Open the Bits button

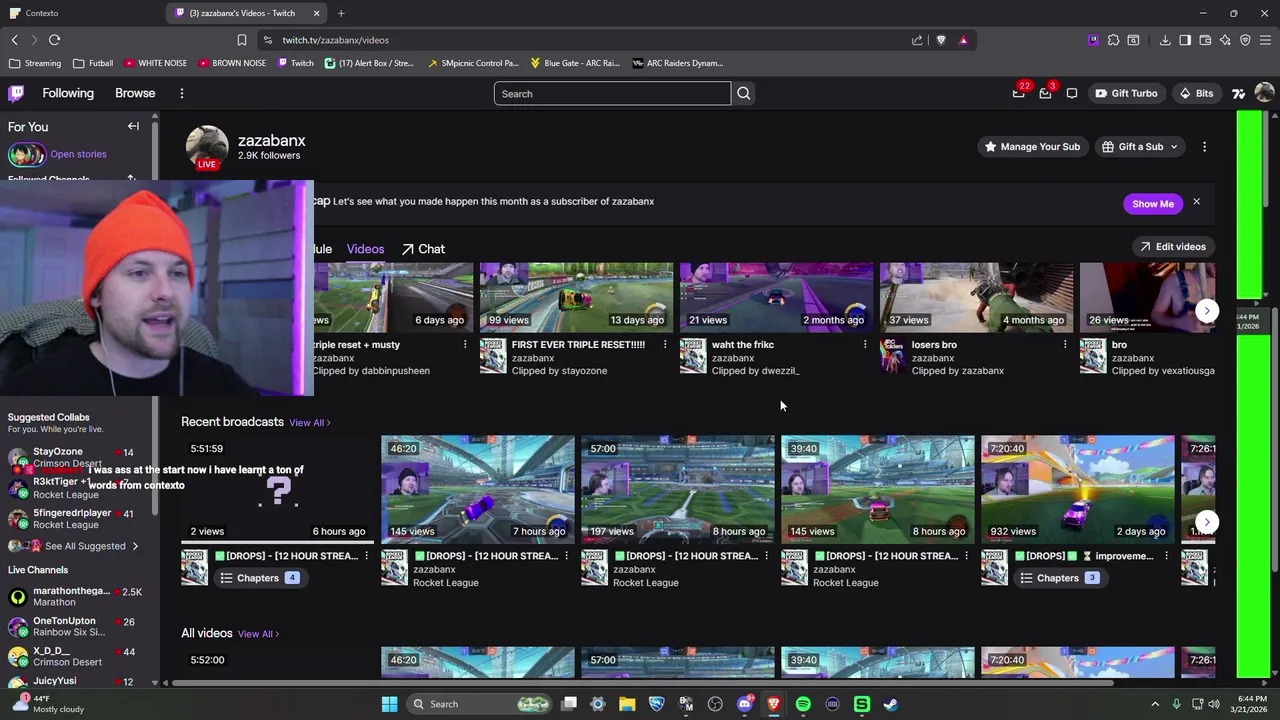(x=1196, y=93)
